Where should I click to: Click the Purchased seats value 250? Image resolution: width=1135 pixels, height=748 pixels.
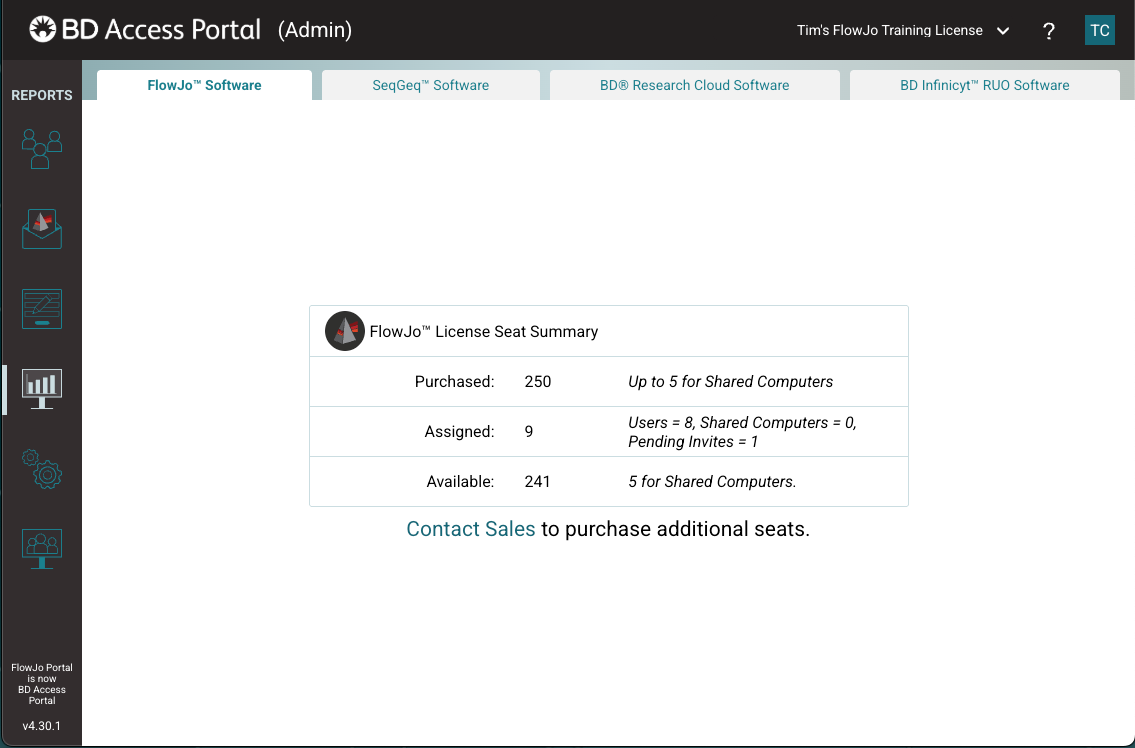pos(537,382)
